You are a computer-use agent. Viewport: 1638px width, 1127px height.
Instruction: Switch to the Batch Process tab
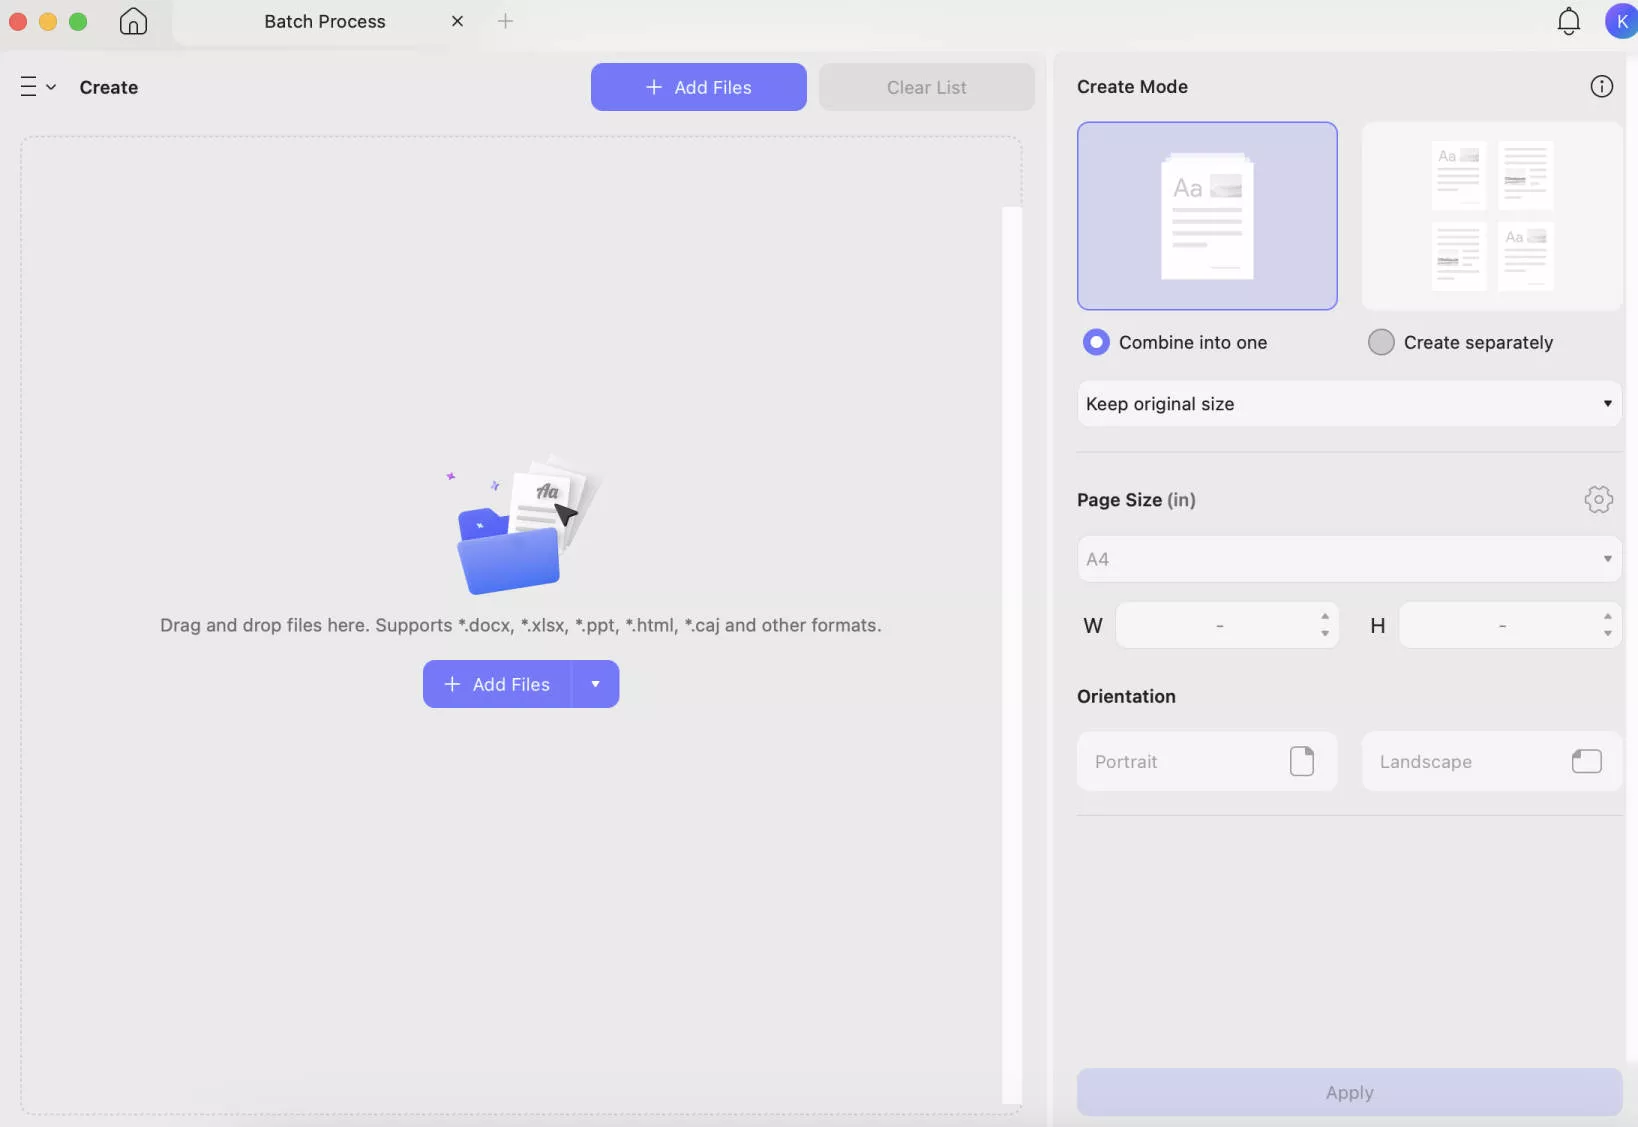pos(325,21)
